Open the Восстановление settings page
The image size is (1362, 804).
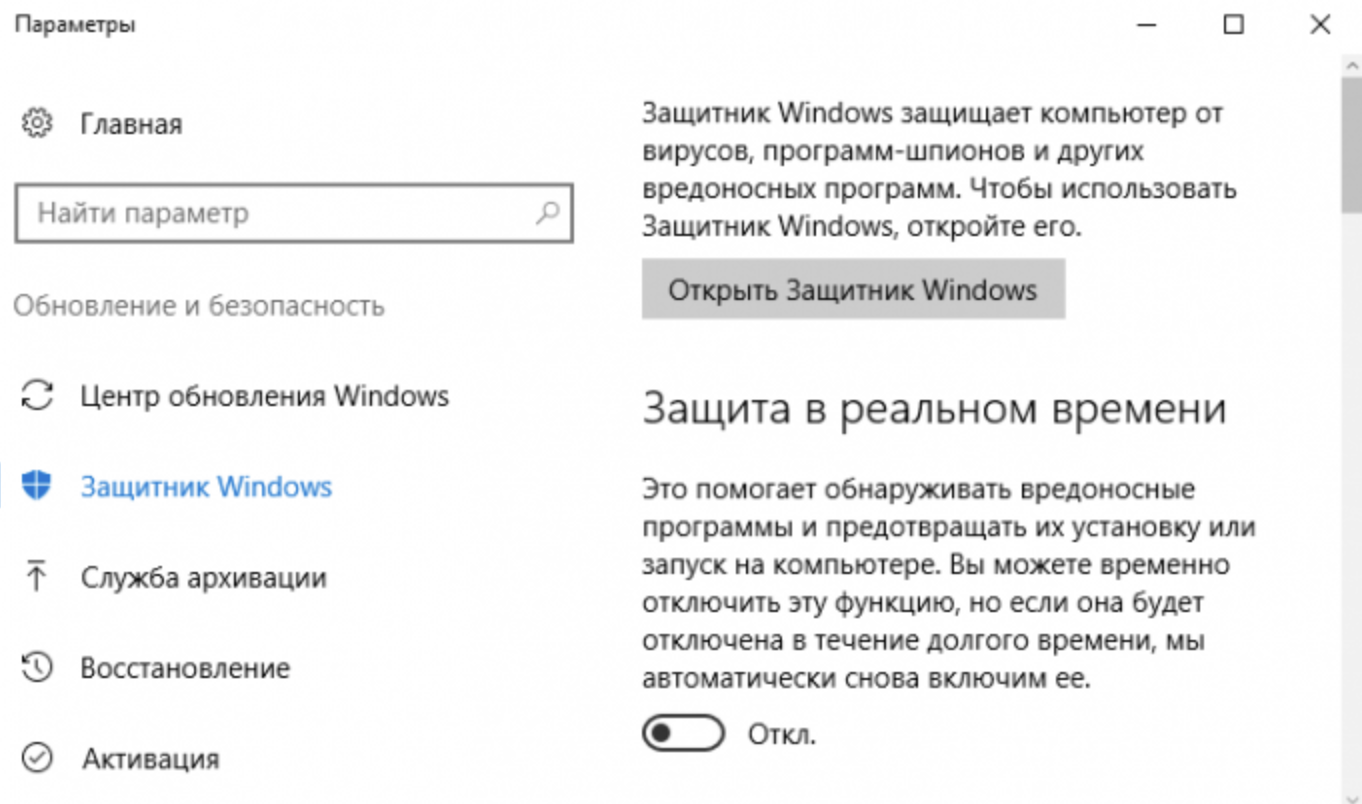pyautogui.click(x=185, y=667)
